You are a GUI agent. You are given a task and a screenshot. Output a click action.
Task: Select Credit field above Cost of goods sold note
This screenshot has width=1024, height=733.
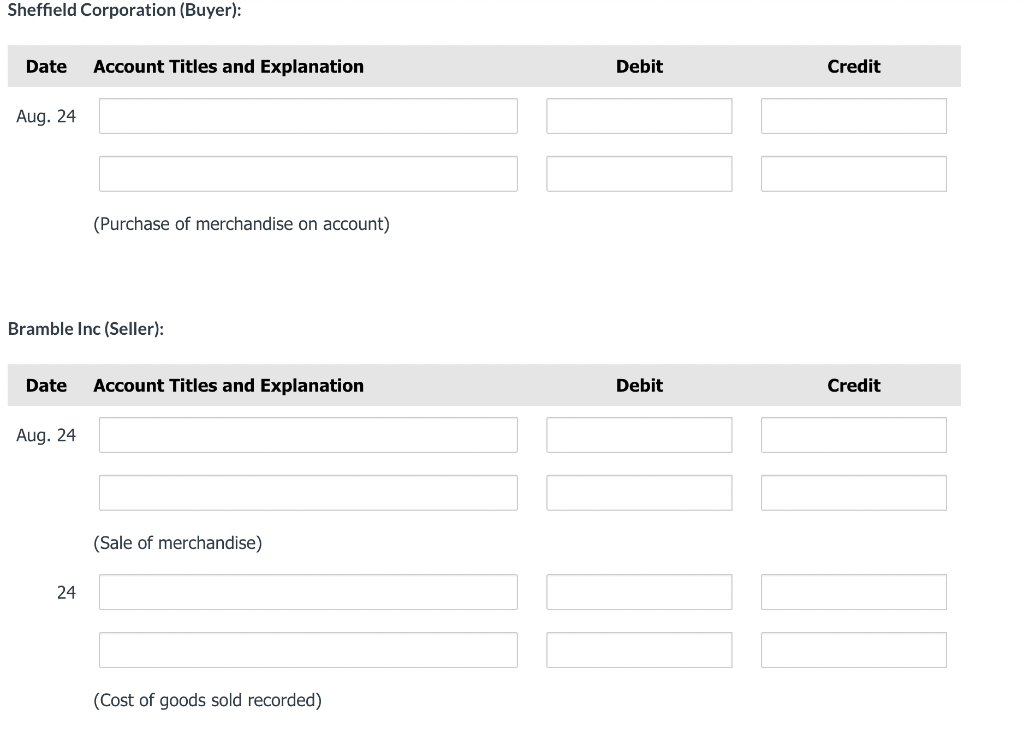click(853, 650)
